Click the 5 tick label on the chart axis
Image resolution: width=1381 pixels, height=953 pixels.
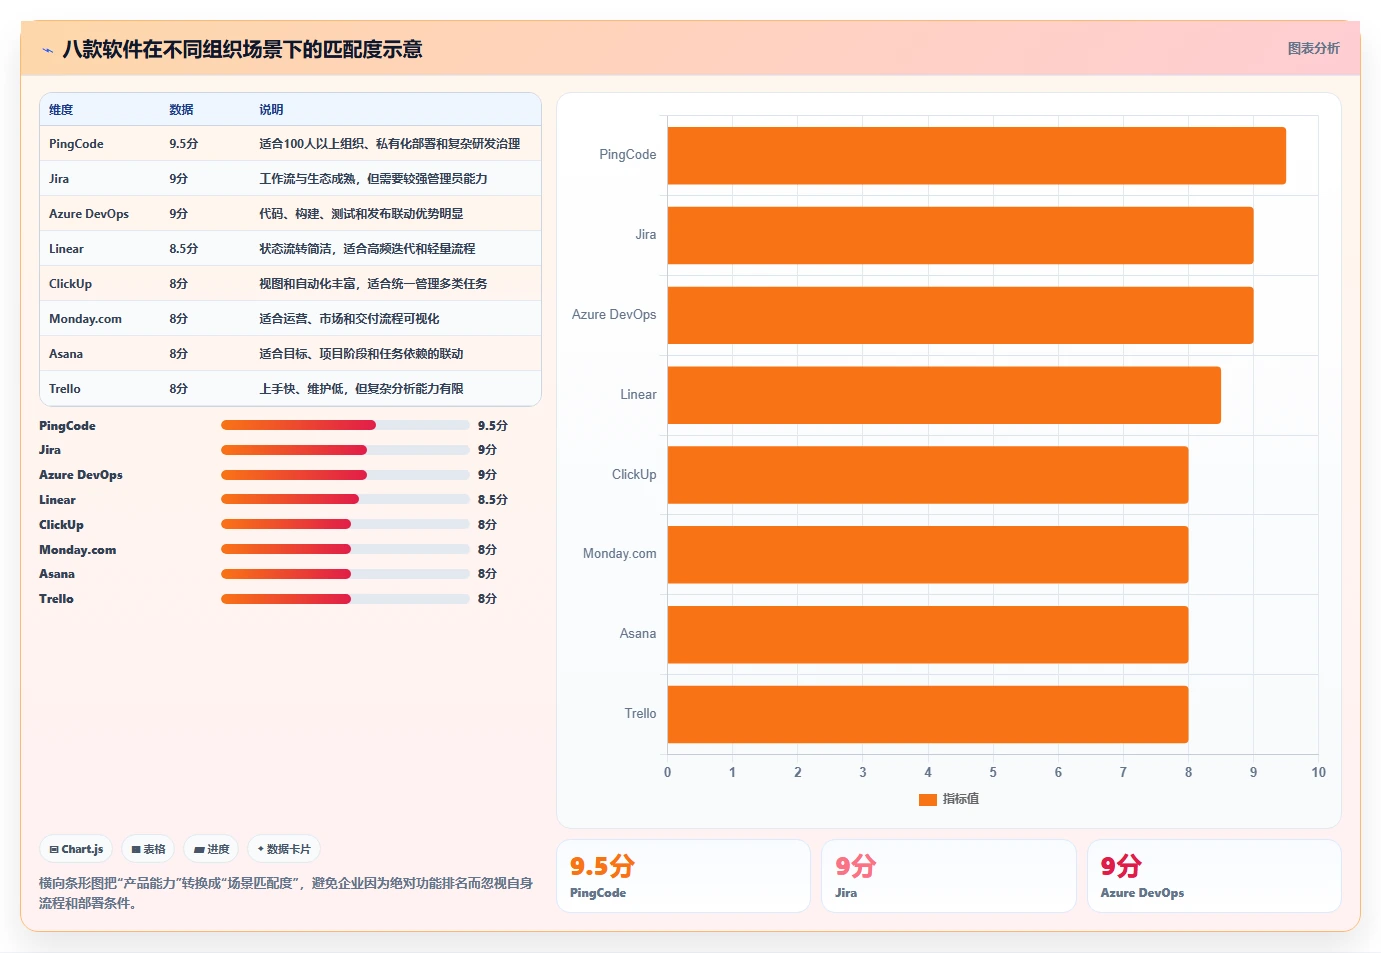coord(993,773)
